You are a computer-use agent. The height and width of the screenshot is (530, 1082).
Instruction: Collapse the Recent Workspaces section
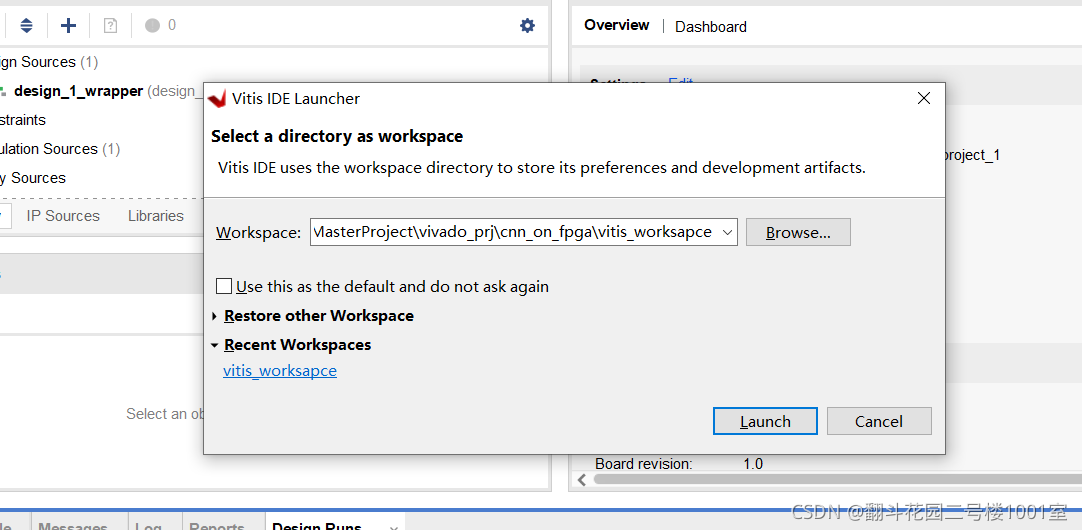coord(215,345)
